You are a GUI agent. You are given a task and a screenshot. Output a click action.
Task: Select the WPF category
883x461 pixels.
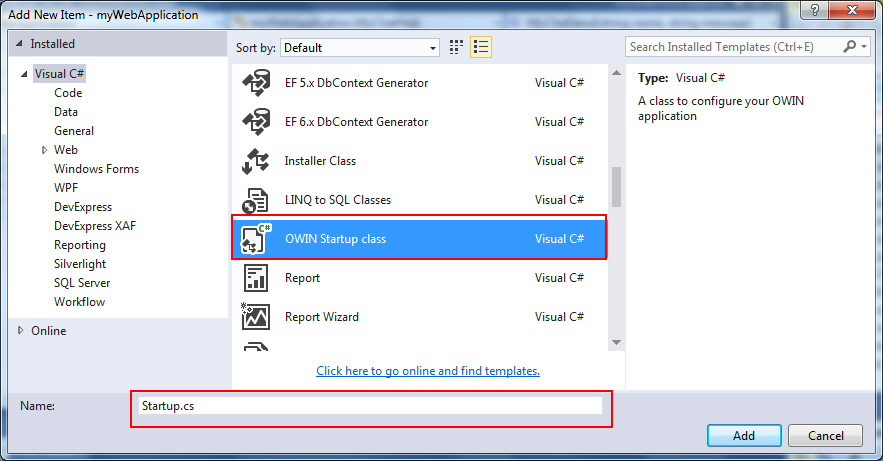coord(66,188)
